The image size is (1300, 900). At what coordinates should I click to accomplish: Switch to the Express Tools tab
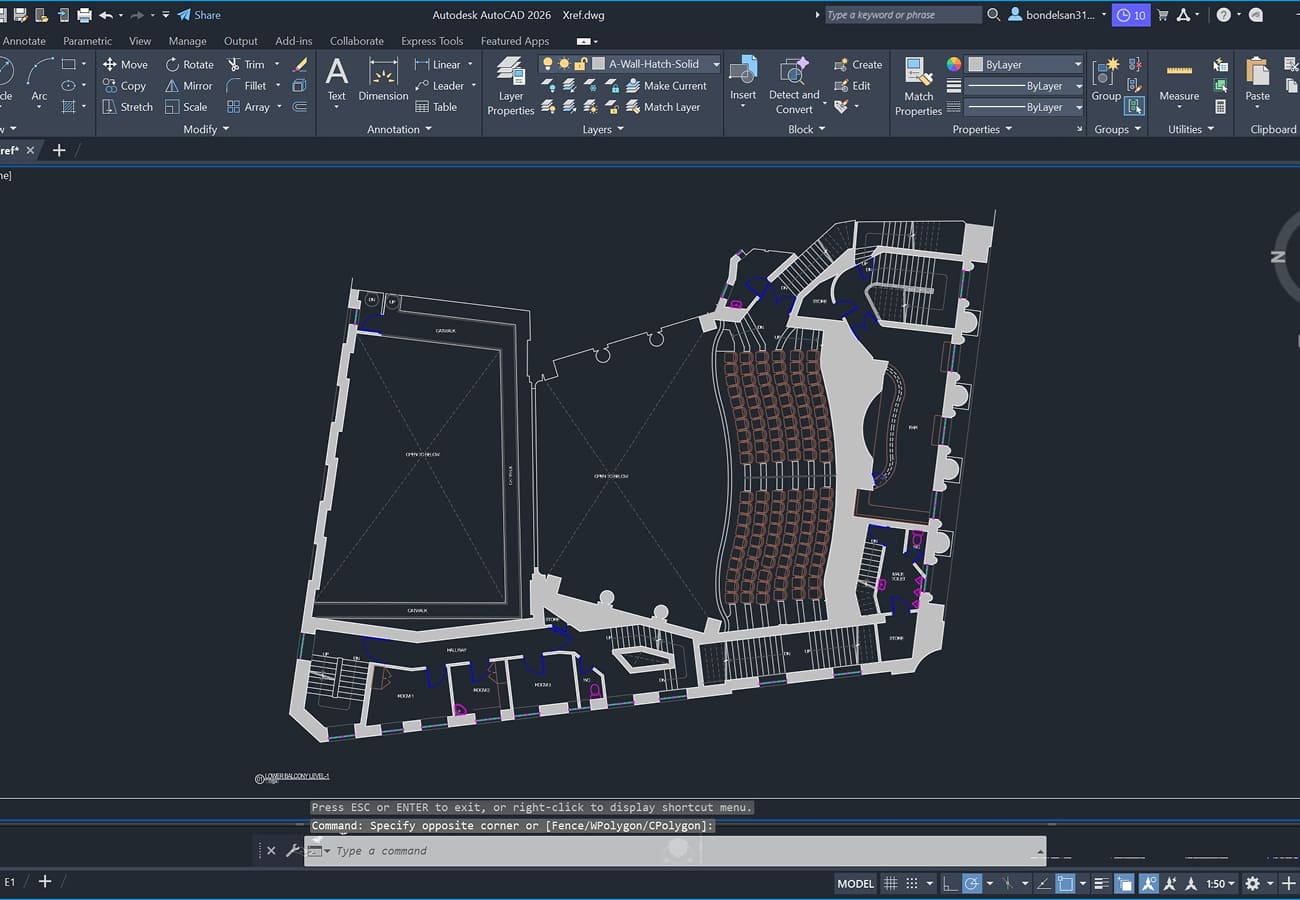432,41
